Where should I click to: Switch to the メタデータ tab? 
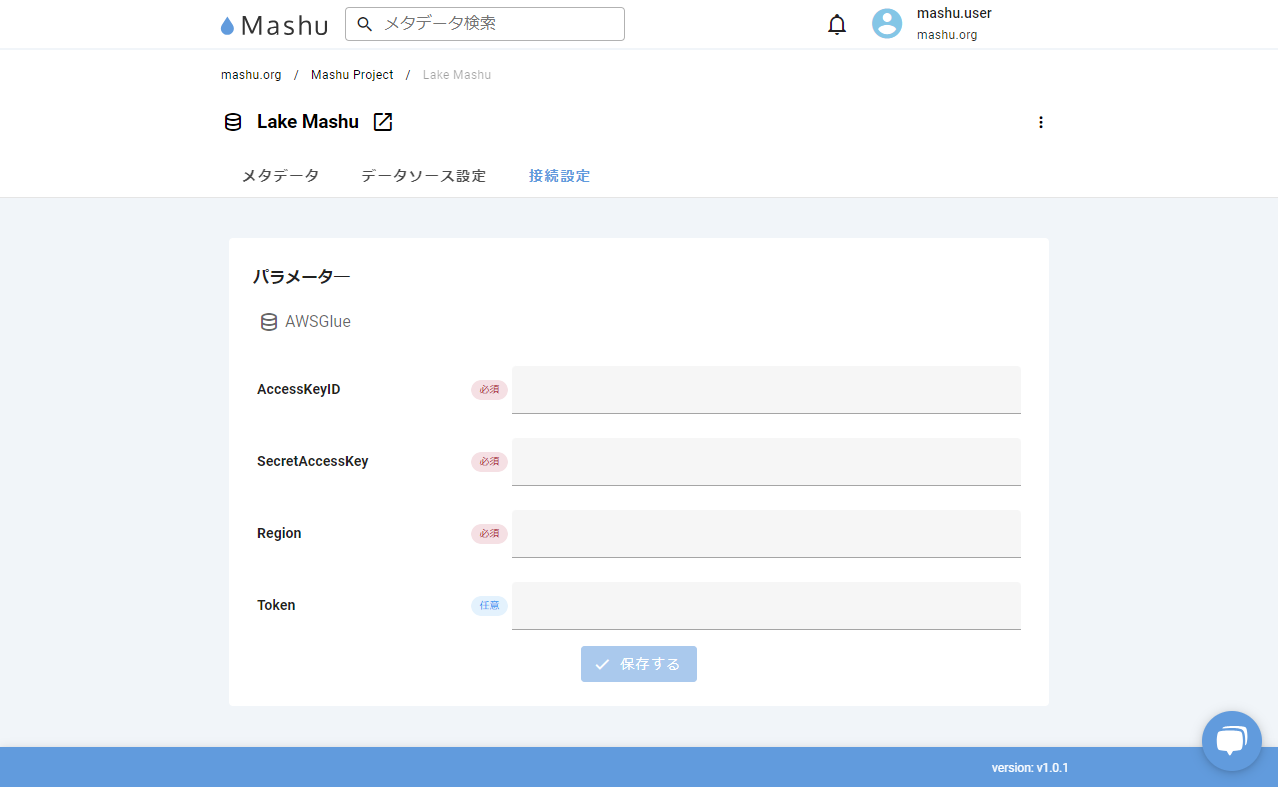[280, 176]
